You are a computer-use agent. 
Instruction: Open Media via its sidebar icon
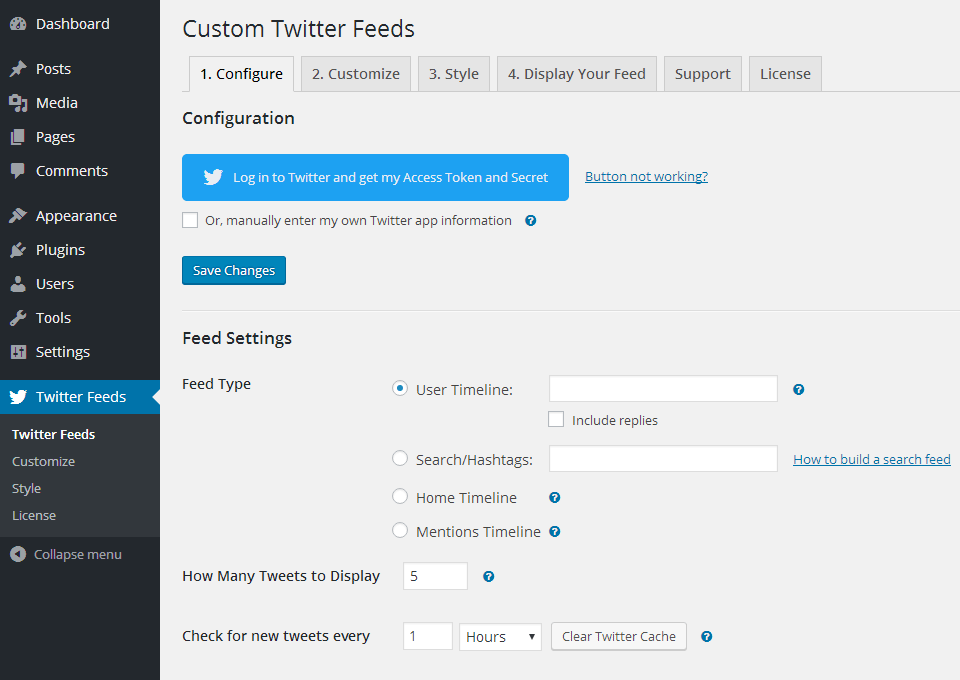click(x=18, y=103)
